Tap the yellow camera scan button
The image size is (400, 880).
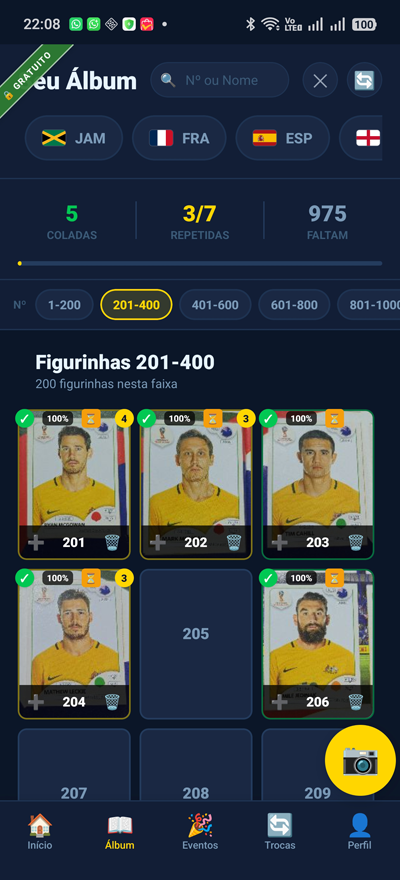(360, 760)
